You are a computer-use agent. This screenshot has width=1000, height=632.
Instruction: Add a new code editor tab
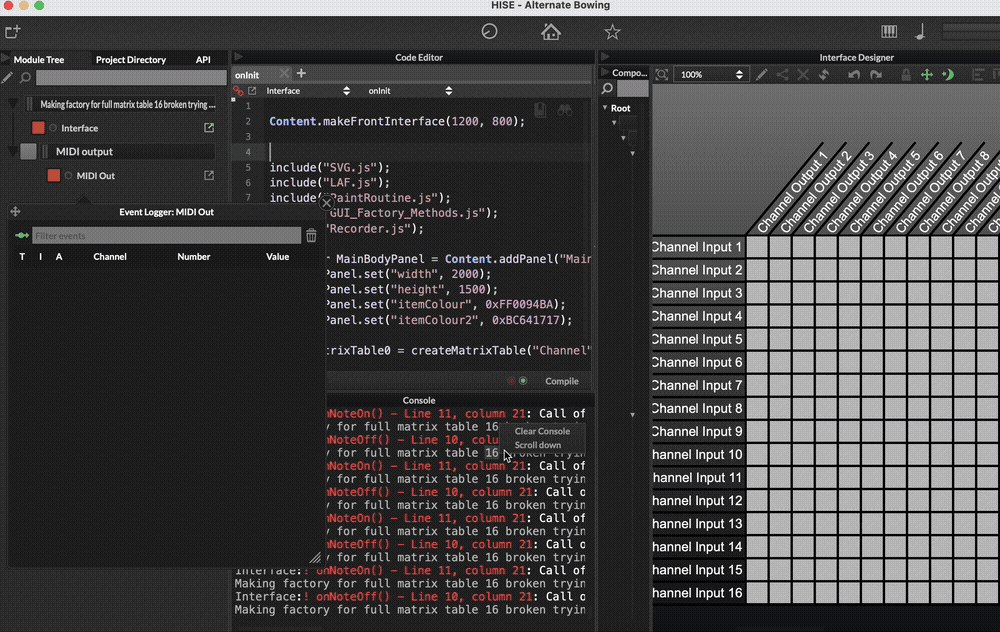click(x=301, y=73)
